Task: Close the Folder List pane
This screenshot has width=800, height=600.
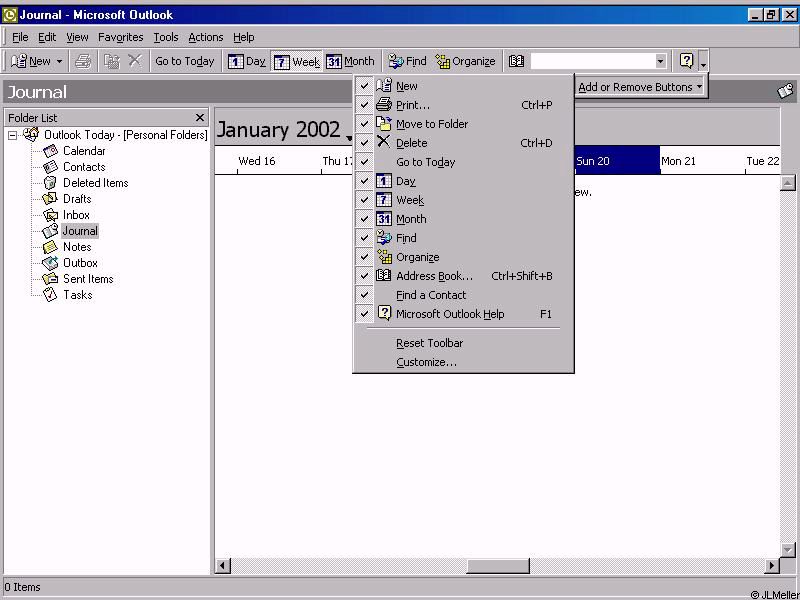Action: pyautogui.click(x=199, y=118)
